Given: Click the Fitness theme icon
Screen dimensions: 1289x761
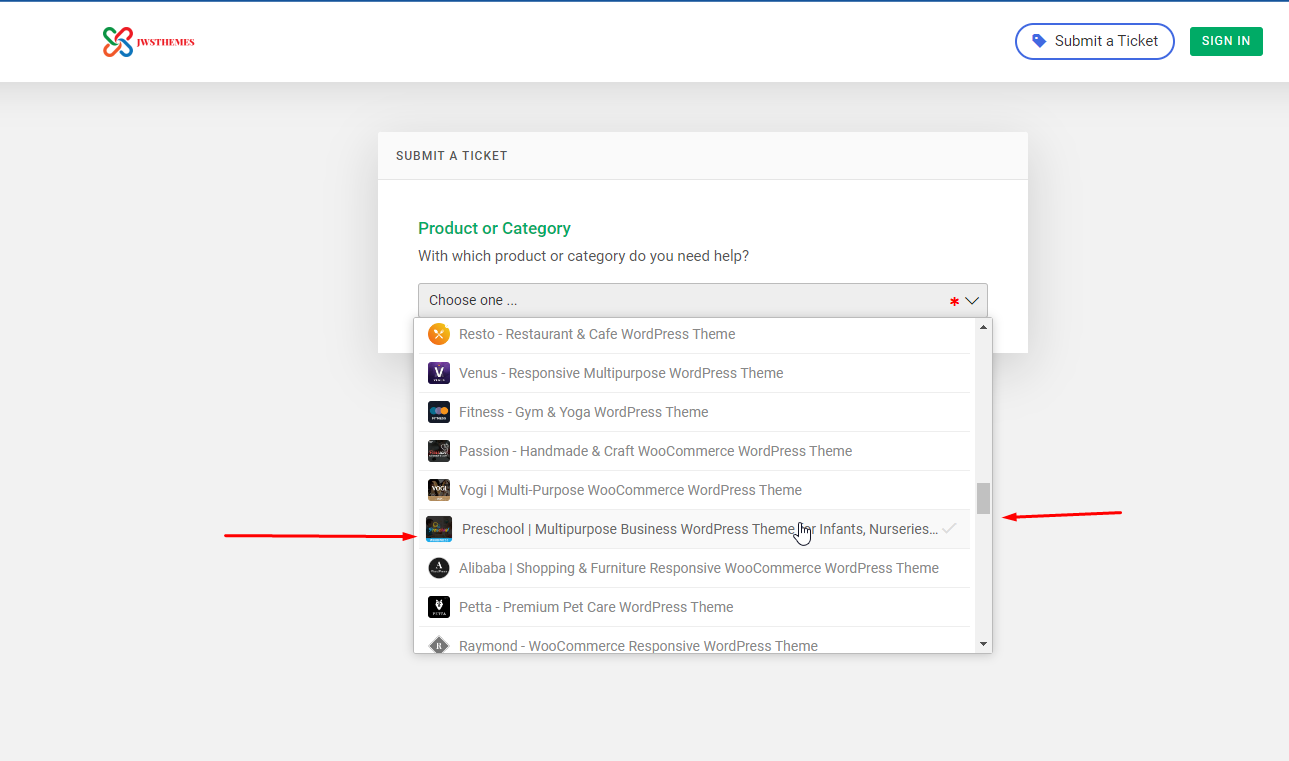Looking at the screenshot, I should tap(438, 412).
